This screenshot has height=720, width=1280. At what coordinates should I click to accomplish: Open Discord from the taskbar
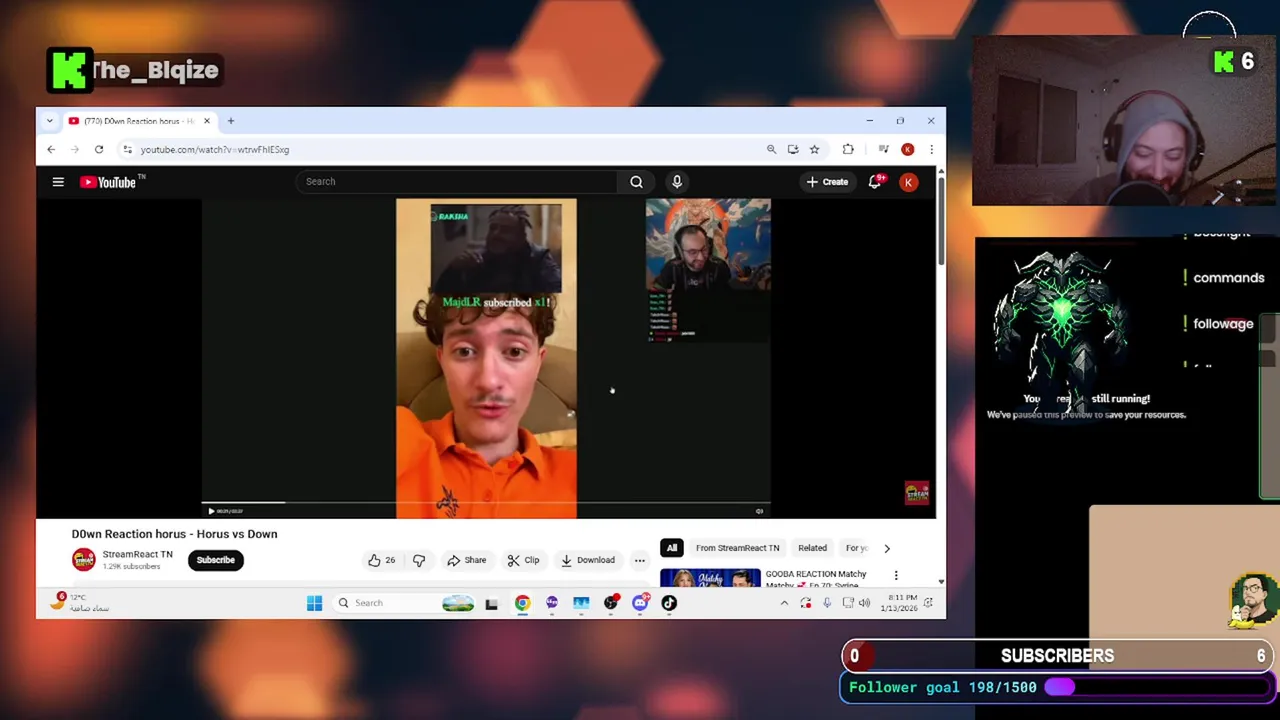tap(640, 603)
